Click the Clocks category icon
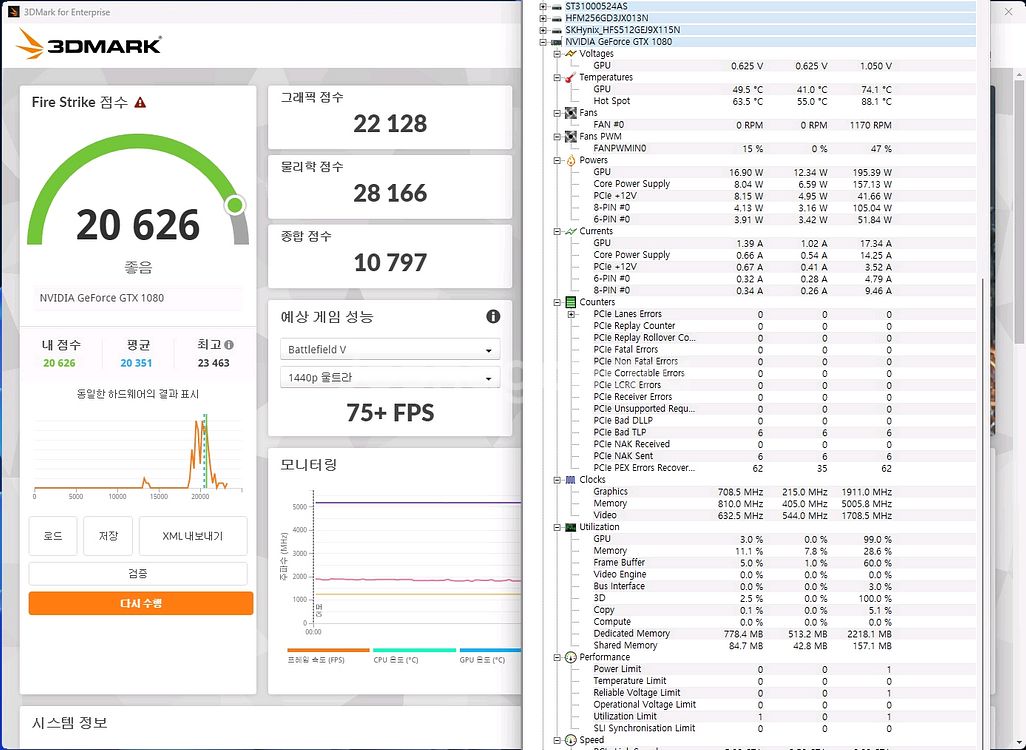 point(571,480)
